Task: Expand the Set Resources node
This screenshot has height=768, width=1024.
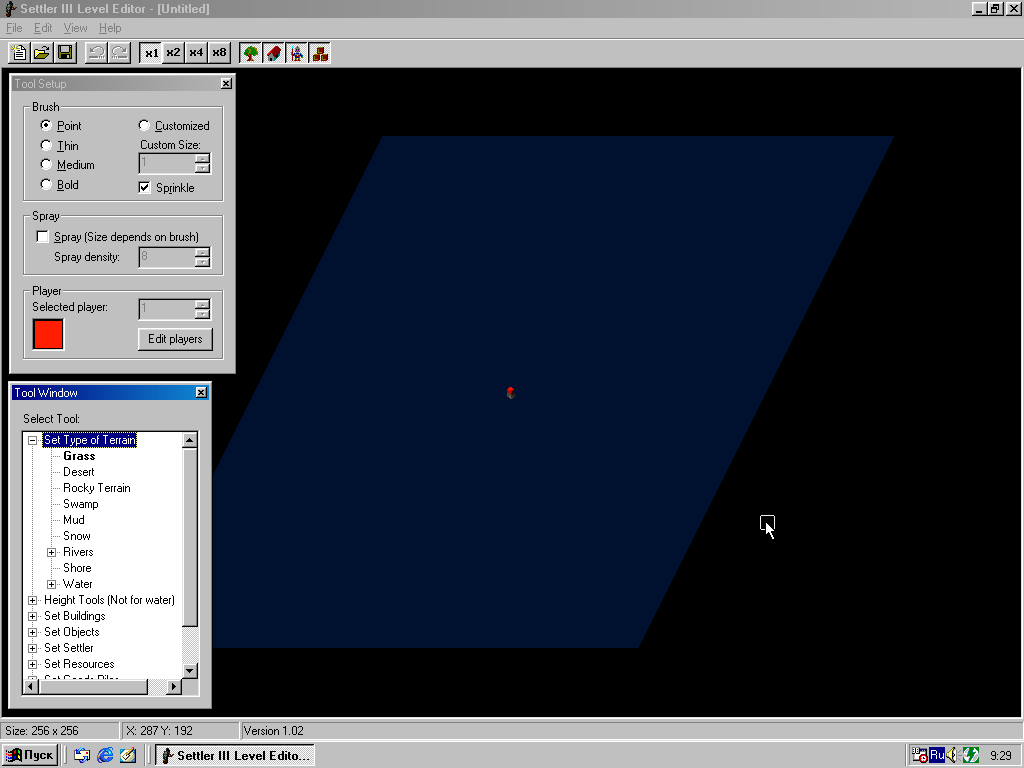Action: click(32, 664)
